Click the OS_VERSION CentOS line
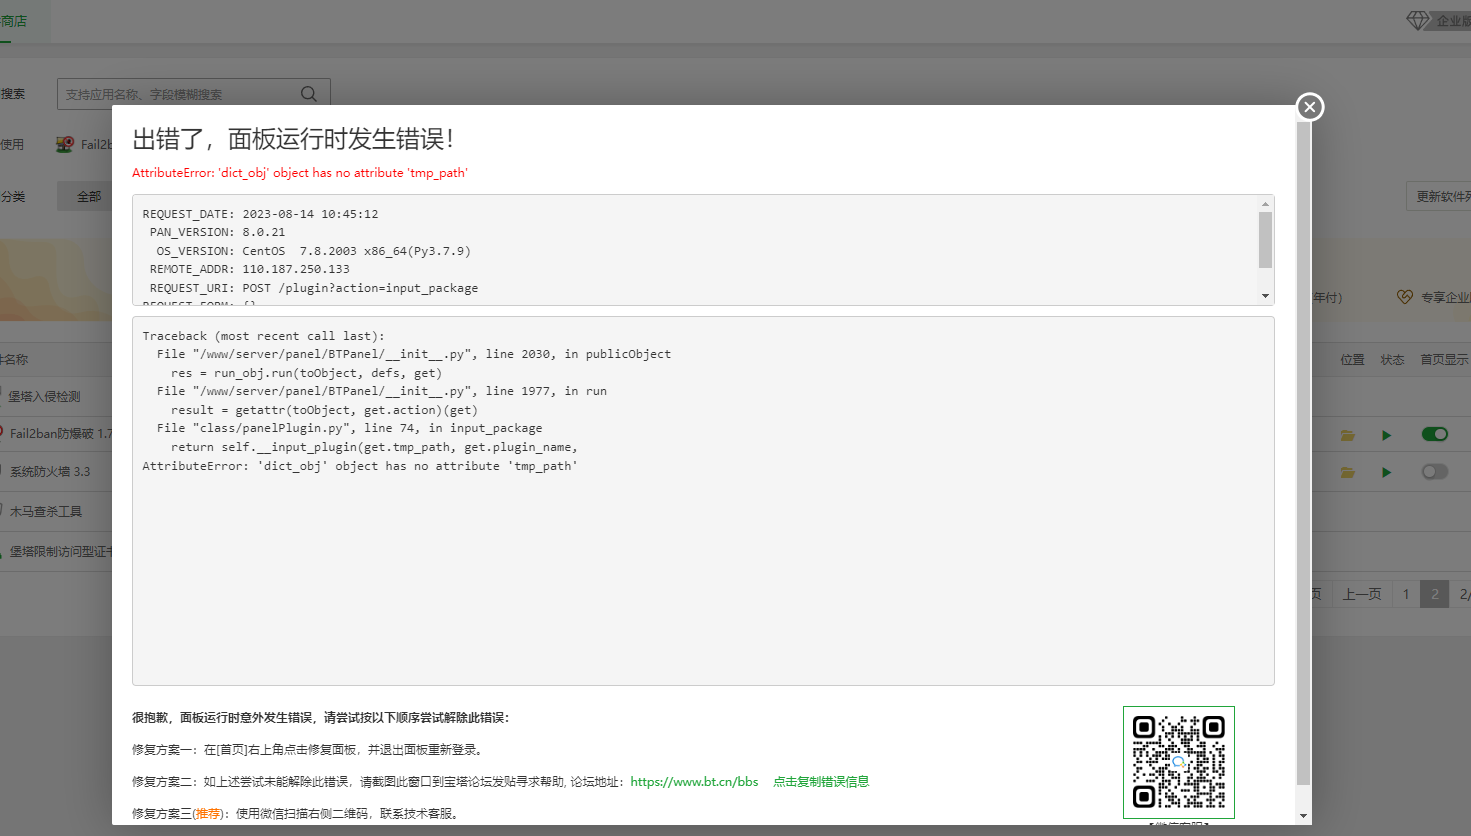Viewport: 1471px width, 836px height. 313,251
